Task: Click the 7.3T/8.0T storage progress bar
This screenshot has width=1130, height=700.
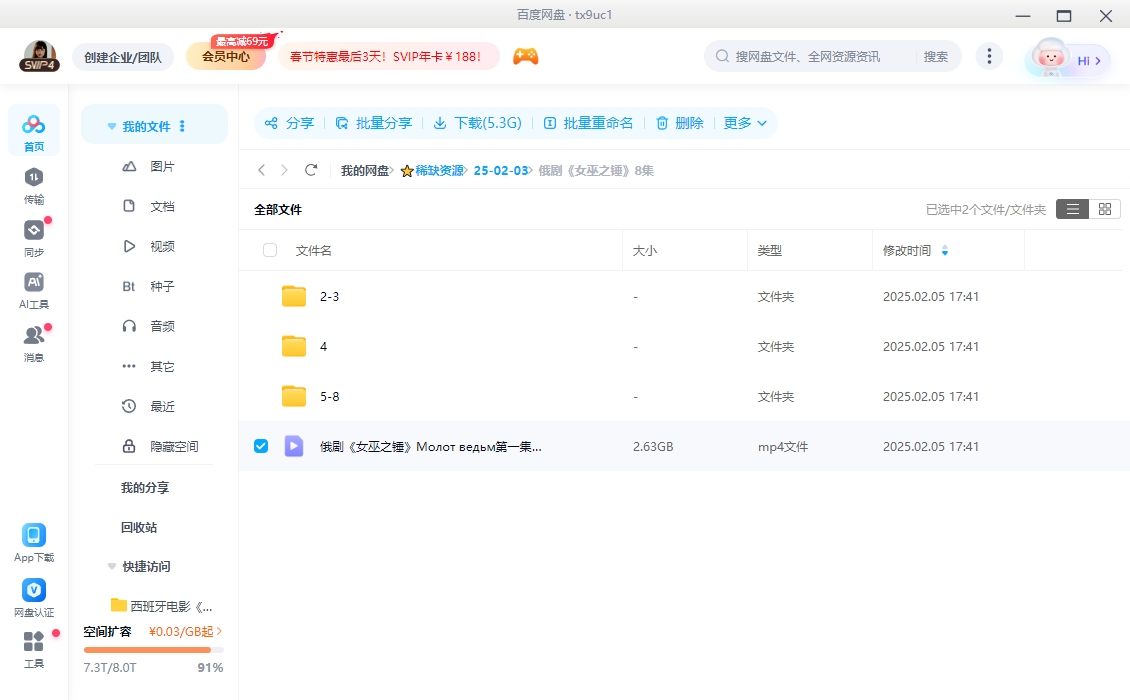Action: click(x=152, y=648)
